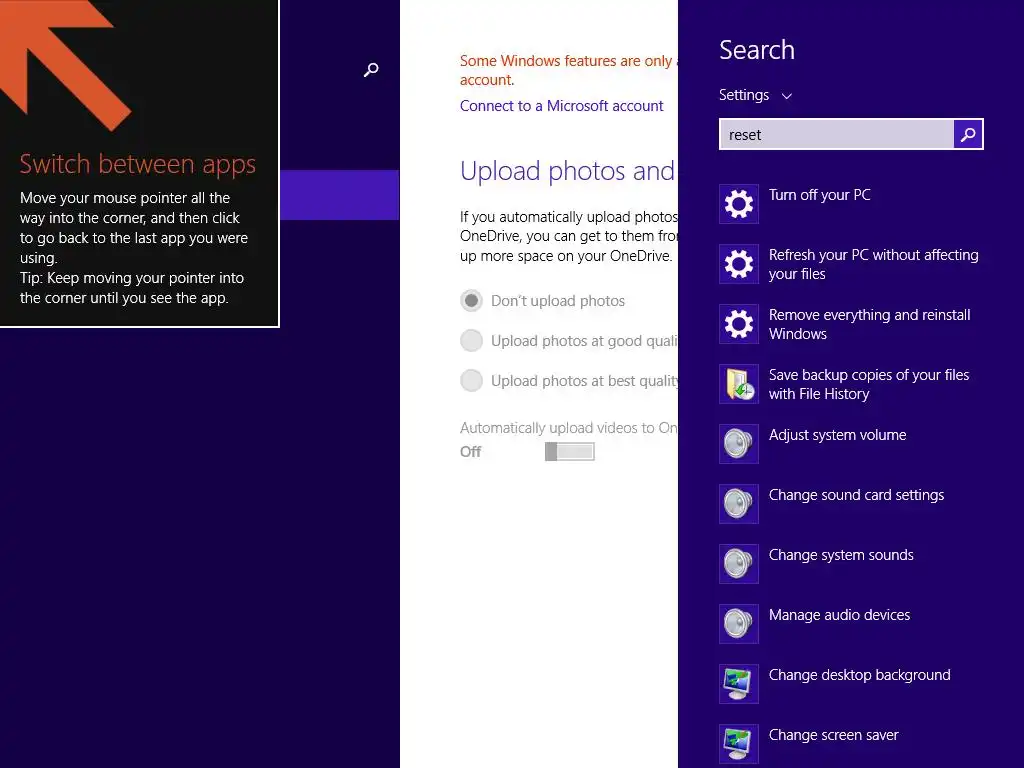1024x768 pixels.
Task: Click the speaker icon for Change sound card settings
Action: point(739,504)
